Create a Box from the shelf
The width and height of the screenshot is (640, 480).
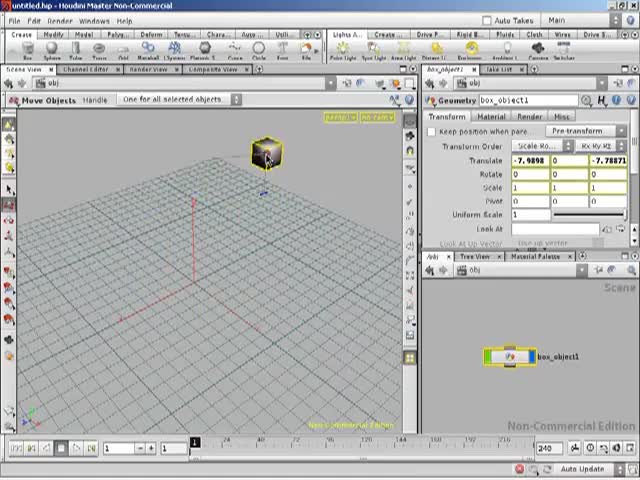point(27,51)
